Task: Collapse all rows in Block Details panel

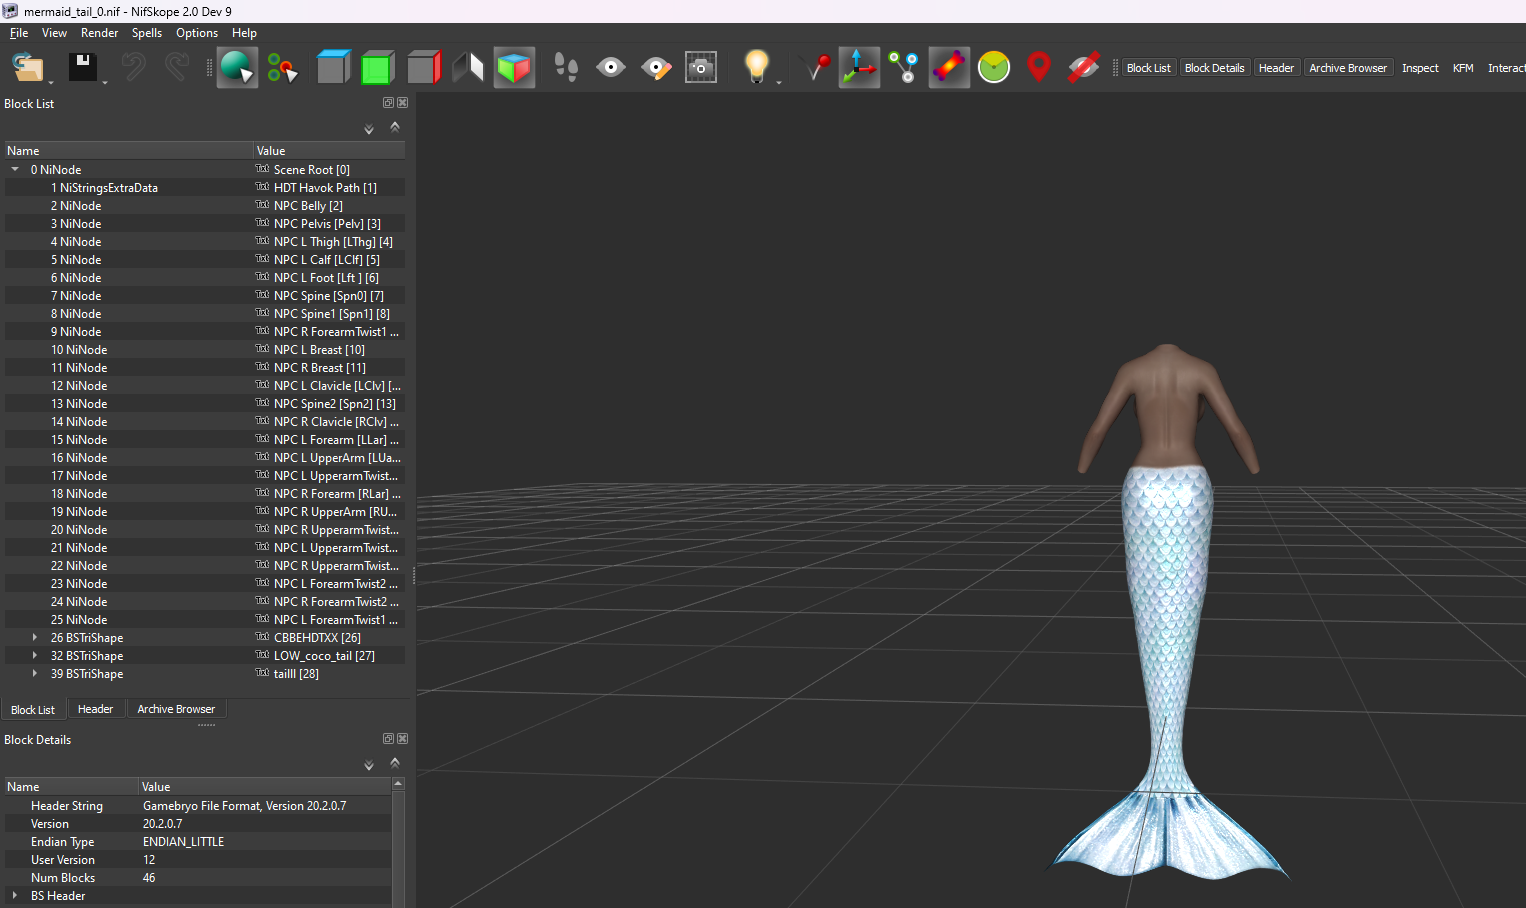Action: coord(395,763)
